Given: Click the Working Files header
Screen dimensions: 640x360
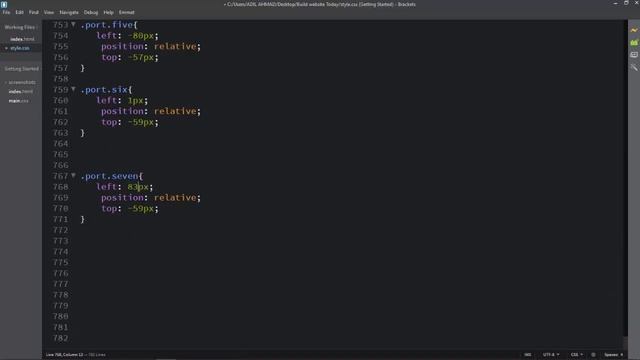Looking at the screenshot, I should tap(20, 27).
